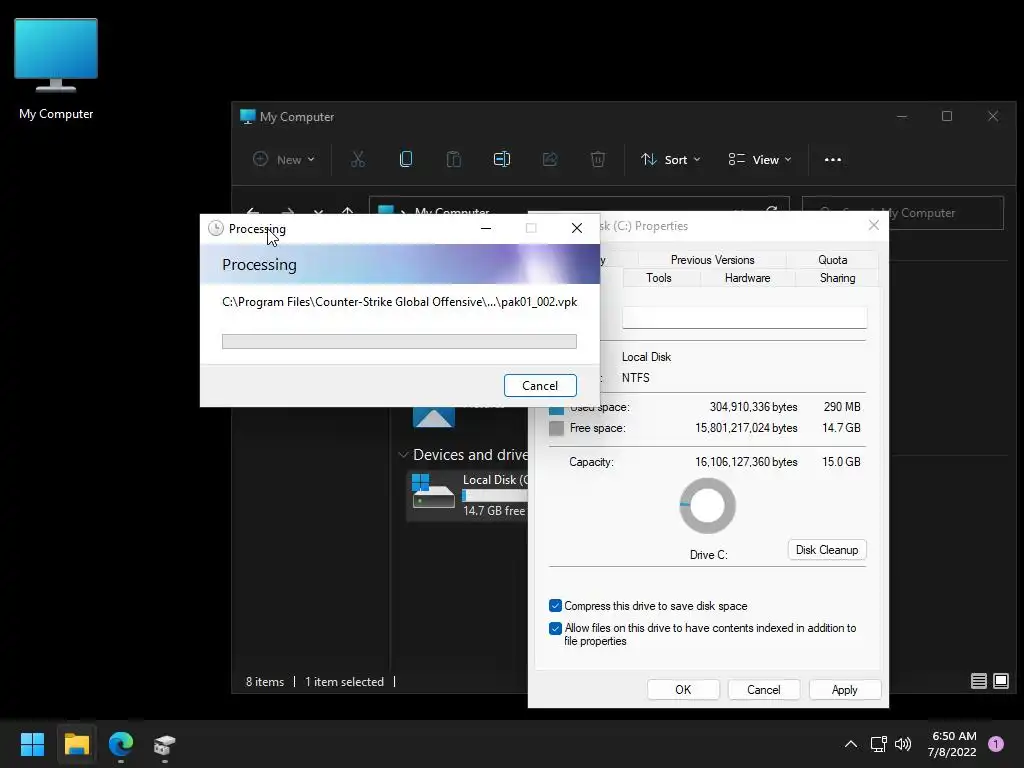1024x768 pixels.
Task: Click the '8 items' status bar text
Action: (x=264, y=681)
